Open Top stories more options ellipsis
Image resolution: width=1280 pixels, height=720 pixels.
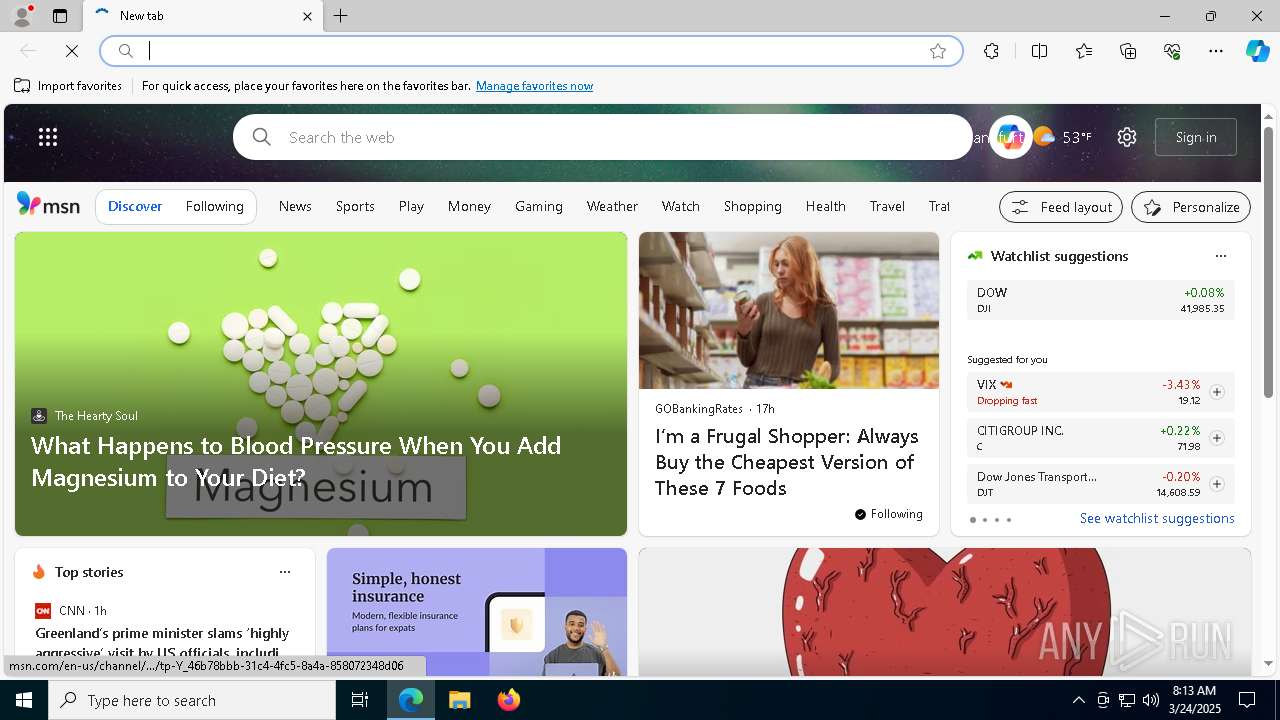click(x=285, y=572)
